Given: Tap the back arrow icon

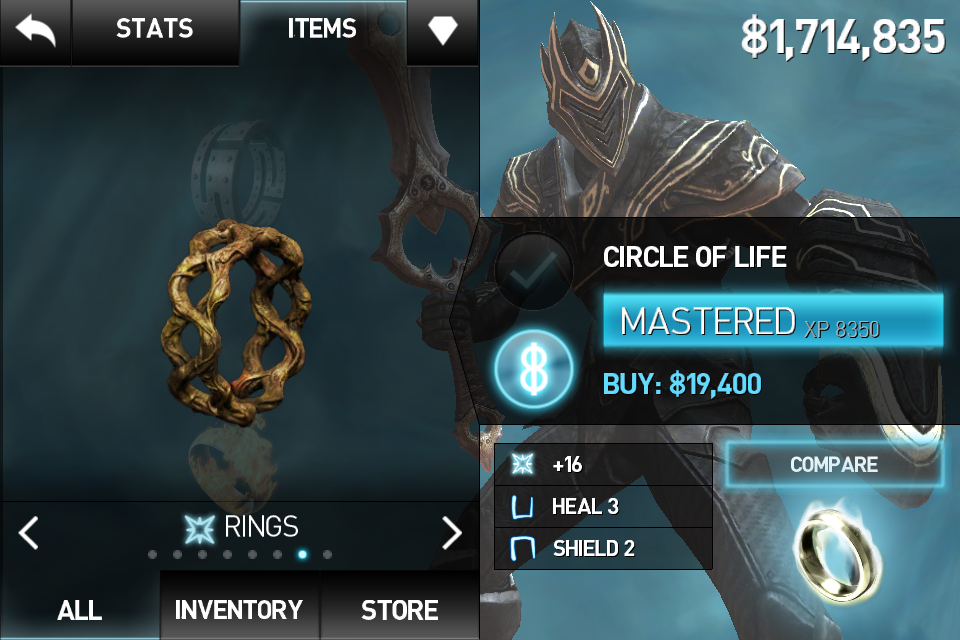Looking at the screenshot, I should (36, 31).
